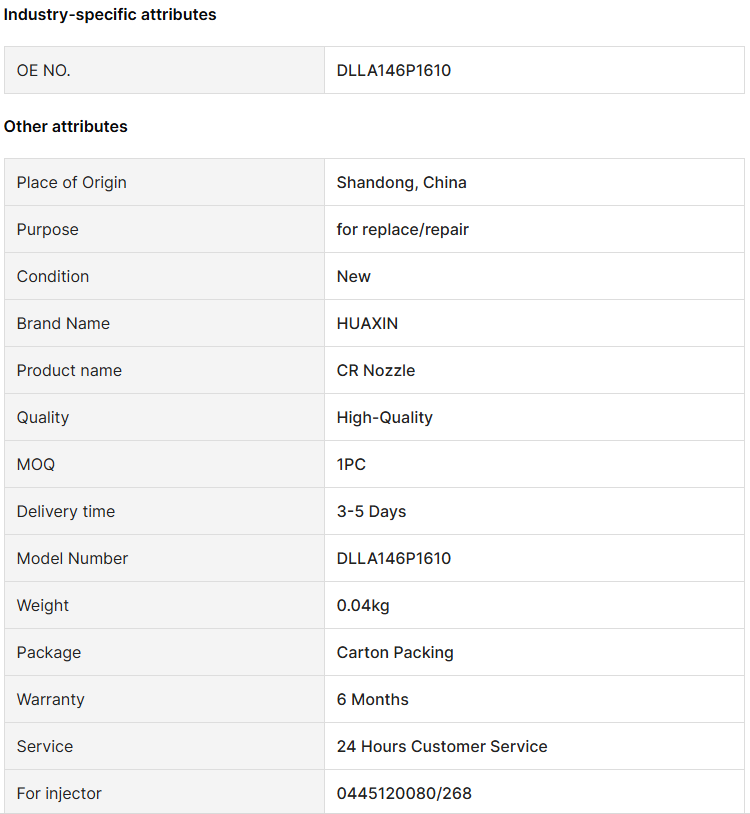Click the Shandong, China value
Screen dimensions: 750x814
[x=401, y=182]
